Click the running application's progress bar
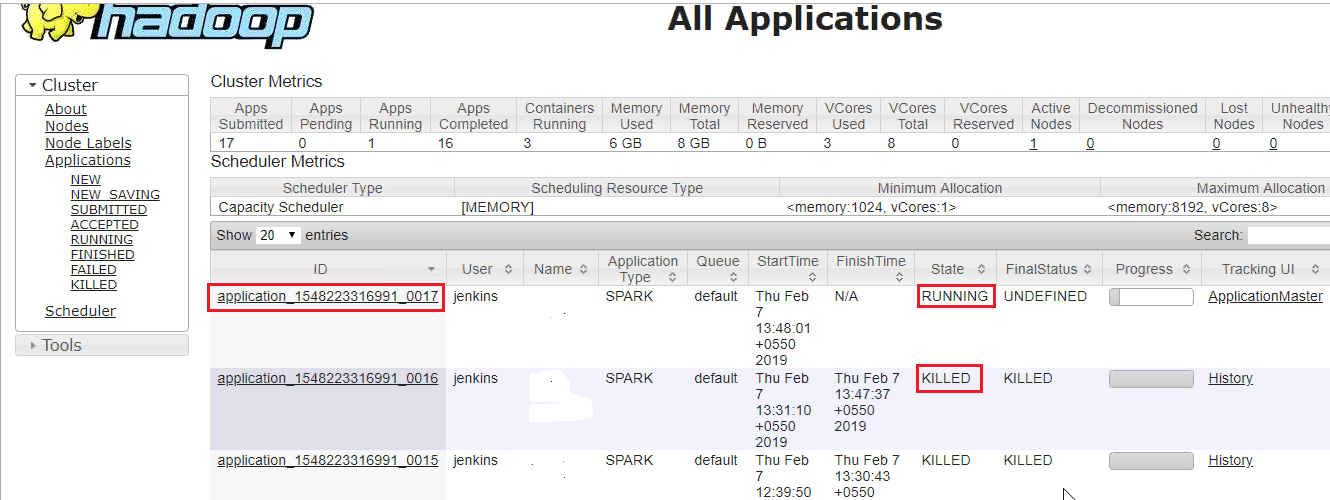The image size is (1330, 500). pyautogui.click(x=1151, y=297)
